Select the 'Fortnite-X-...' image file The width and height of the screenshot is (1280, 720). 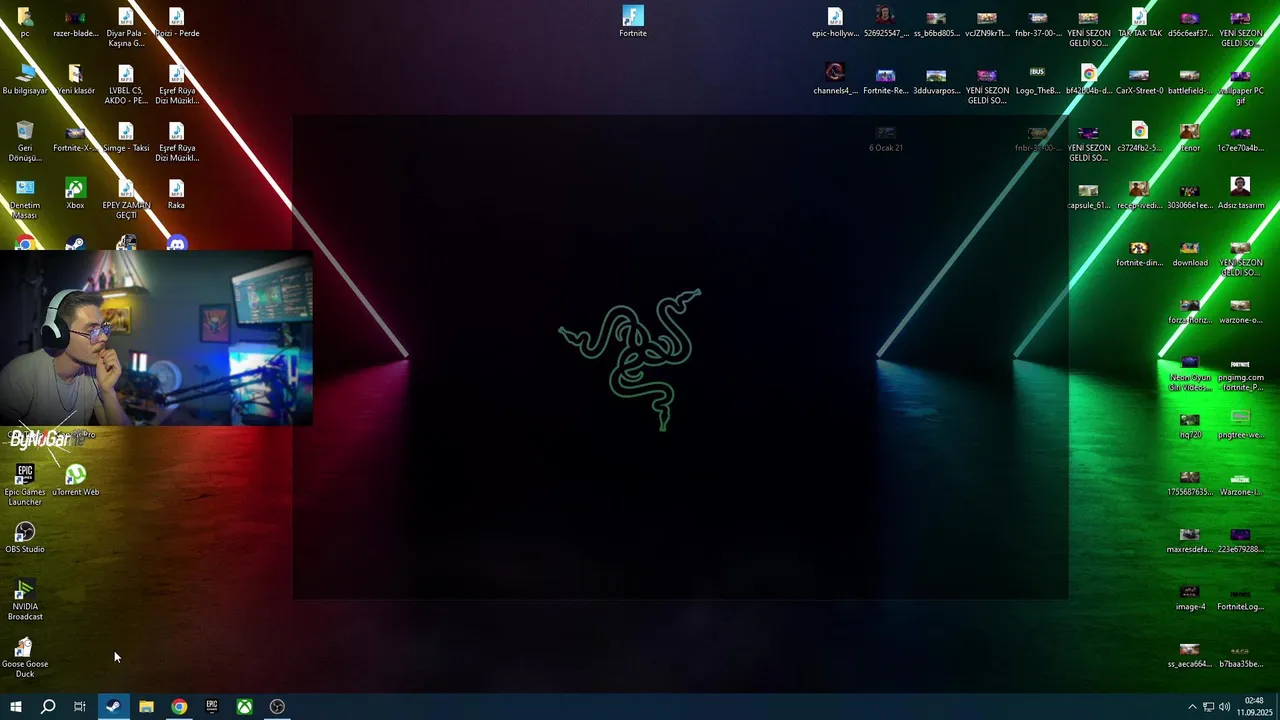(x=75, y=138)
